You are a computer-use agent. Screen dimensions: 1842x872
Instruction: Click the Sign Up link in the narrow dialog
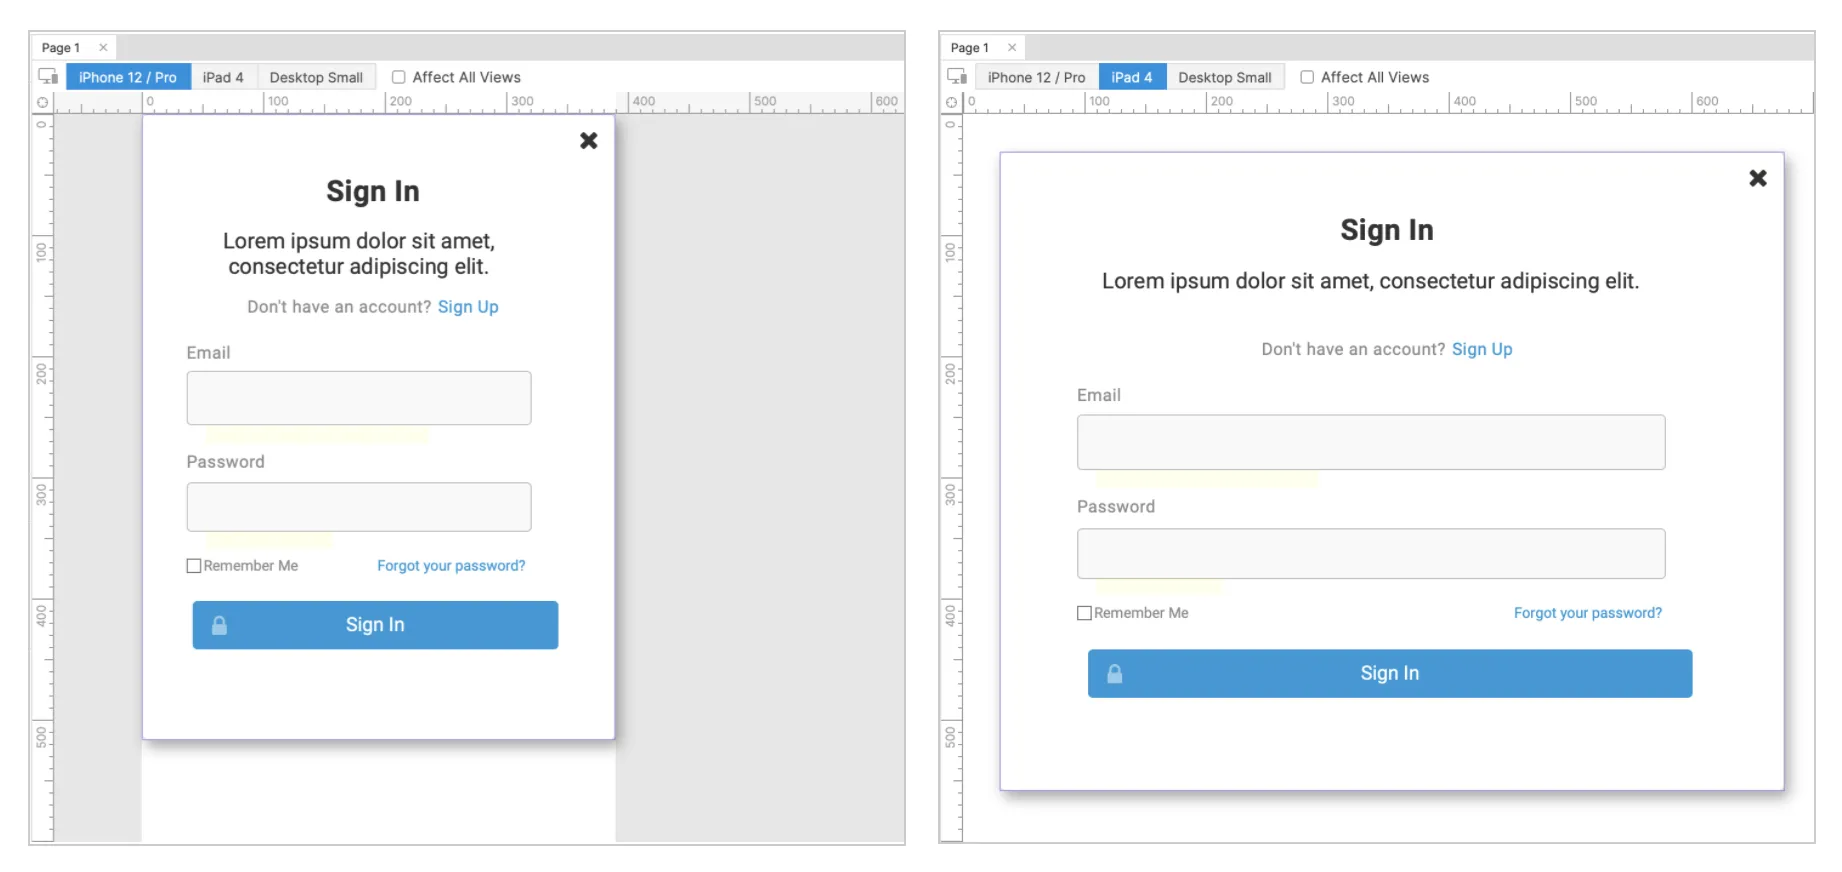pos(468,307)
